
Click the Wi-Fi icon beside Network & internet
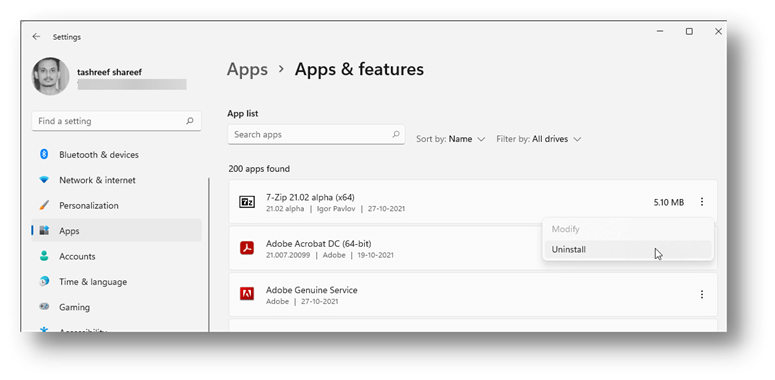(x=44, y=180)
